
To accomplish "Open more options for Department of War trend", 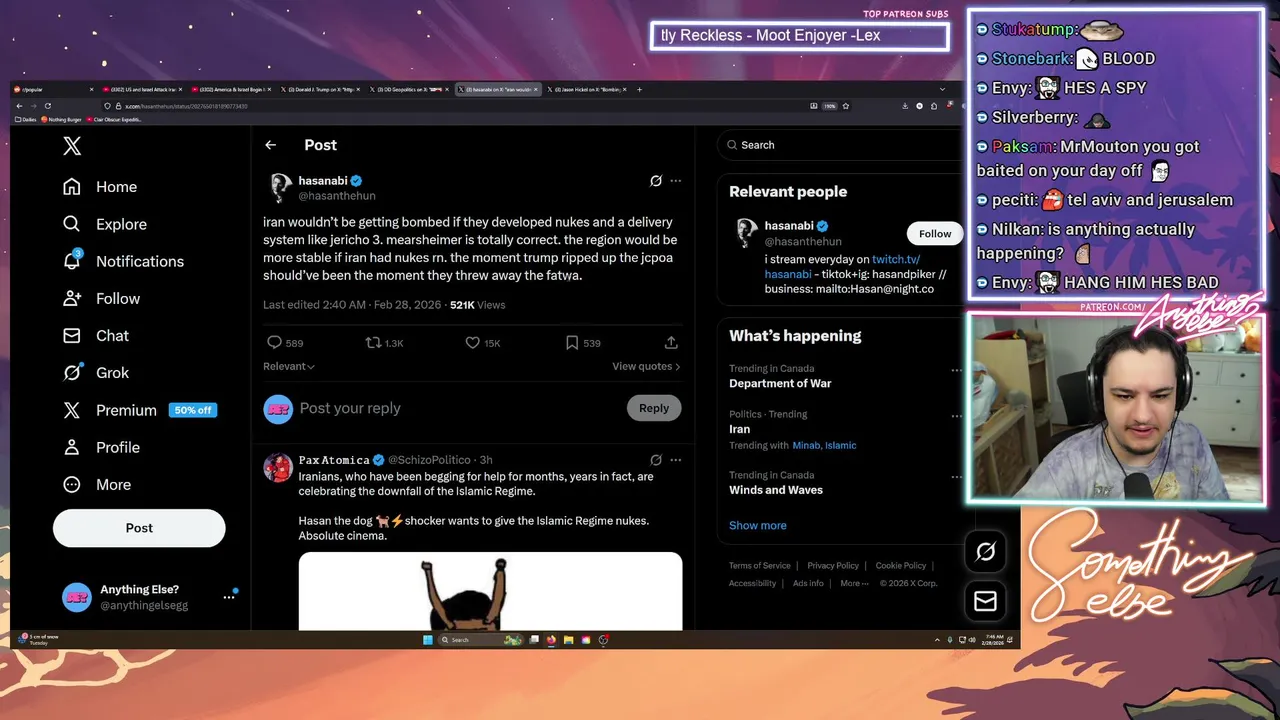I will coord(956,370).
